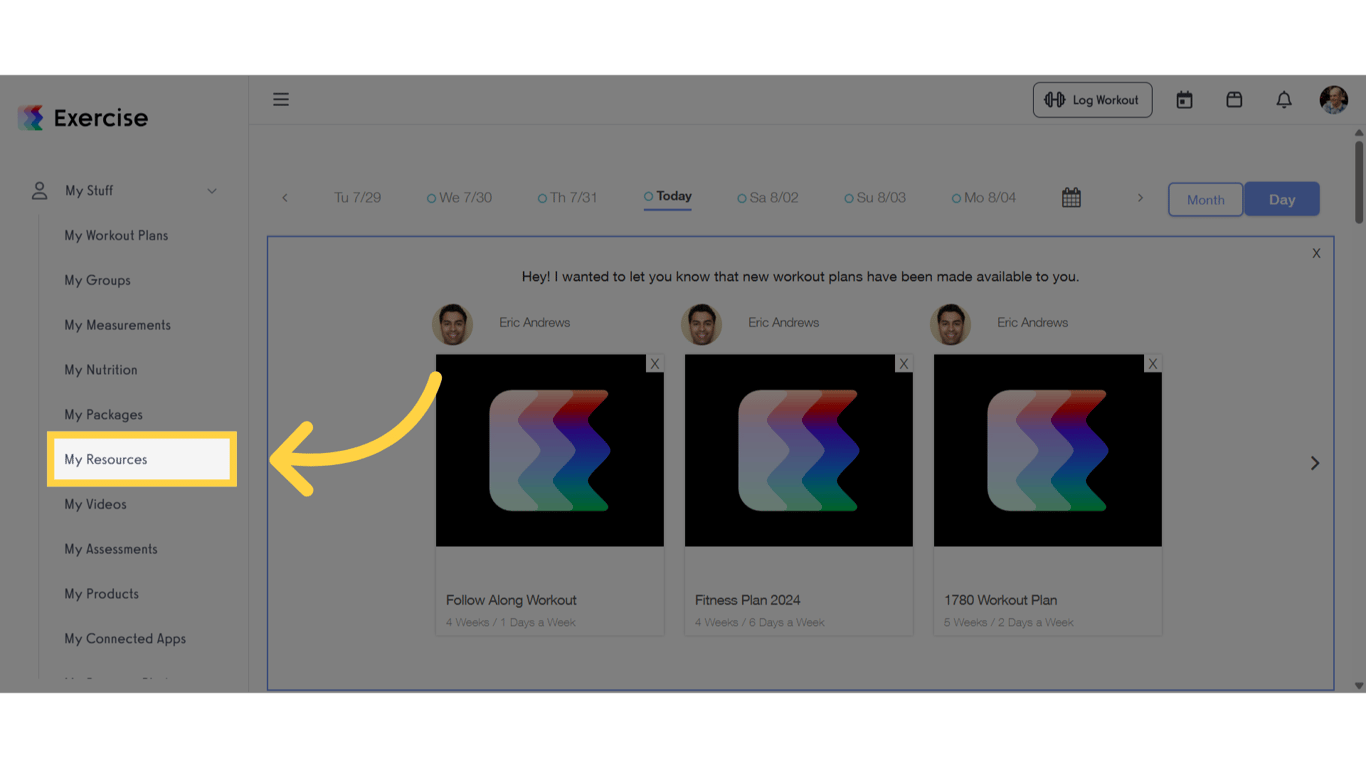Image resolution: width=1366 pixels, height=768 pixels.
Task: Select Su 8/03 date
Action: (875, 198)
